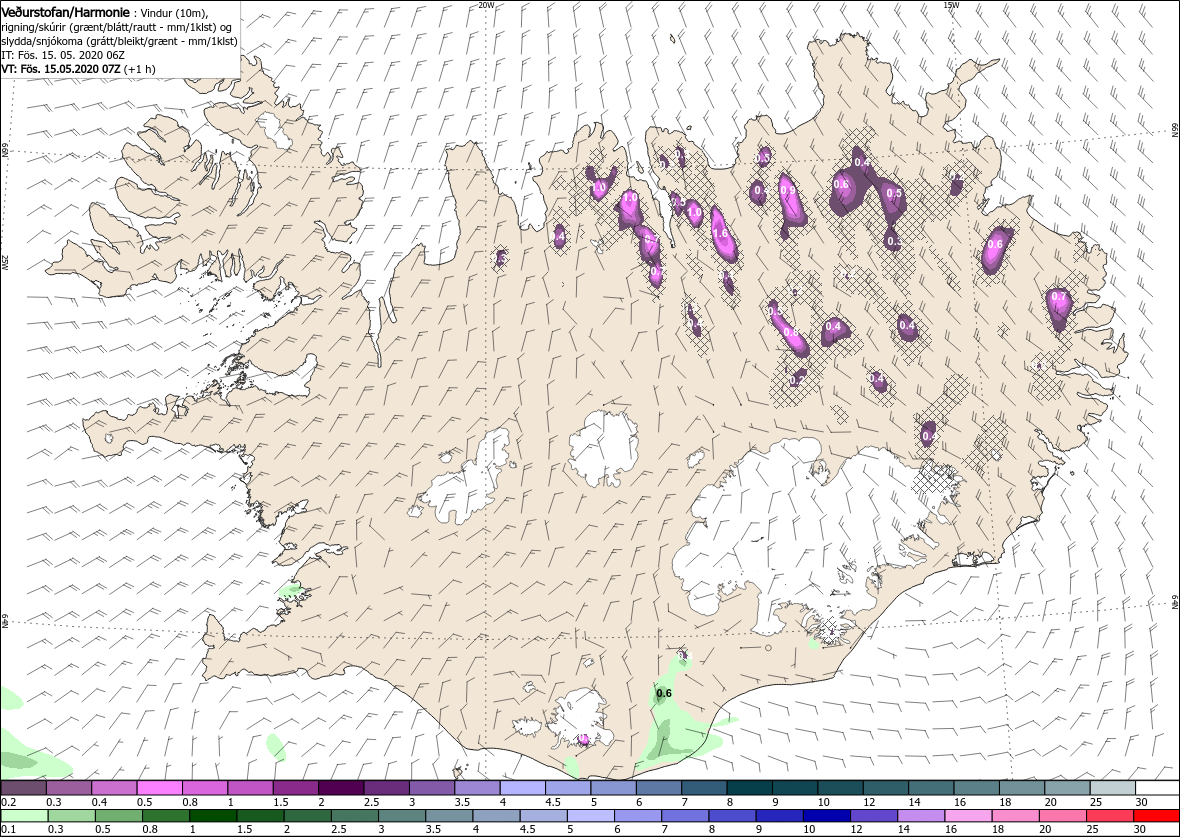Viewport: 1180px width, 837px height.
Task: Click the 'slydda/snjókoma (grátt/bleikt/grænt' header line
Action: 119,41
